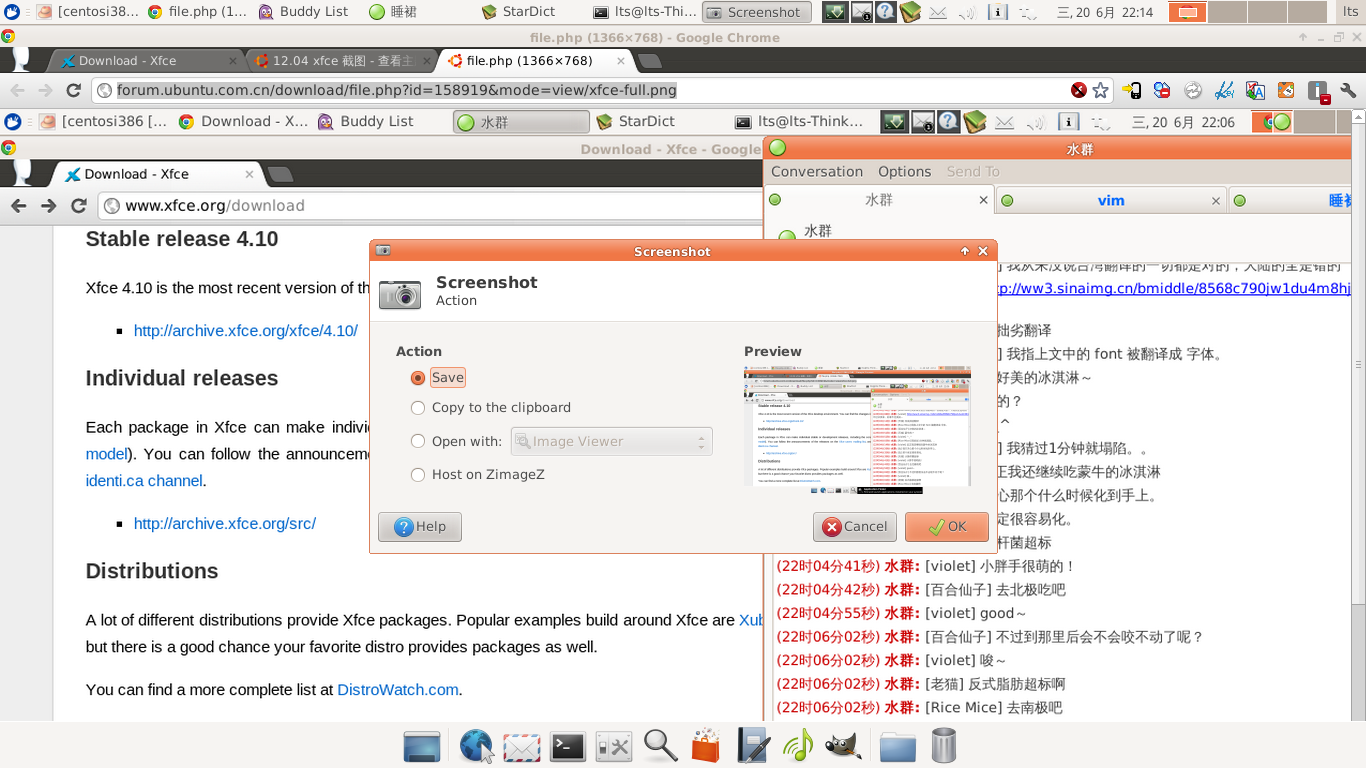Switch to StarDict in the top taskbar
Image resolution: width=1366 pixels, height=768 pixels.
518,12
